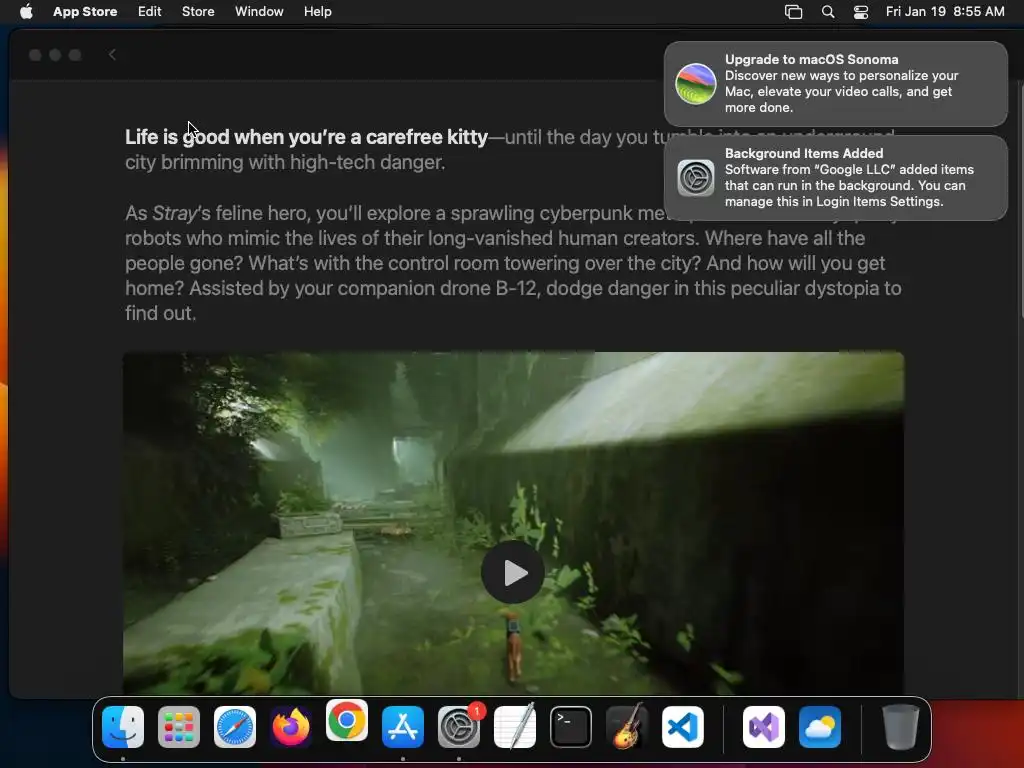Click the headline "Life is good when you're a carefree kitty"
Image resolution: width=1024 pixels, height=768 pixels.
click(x=306, y=137)
